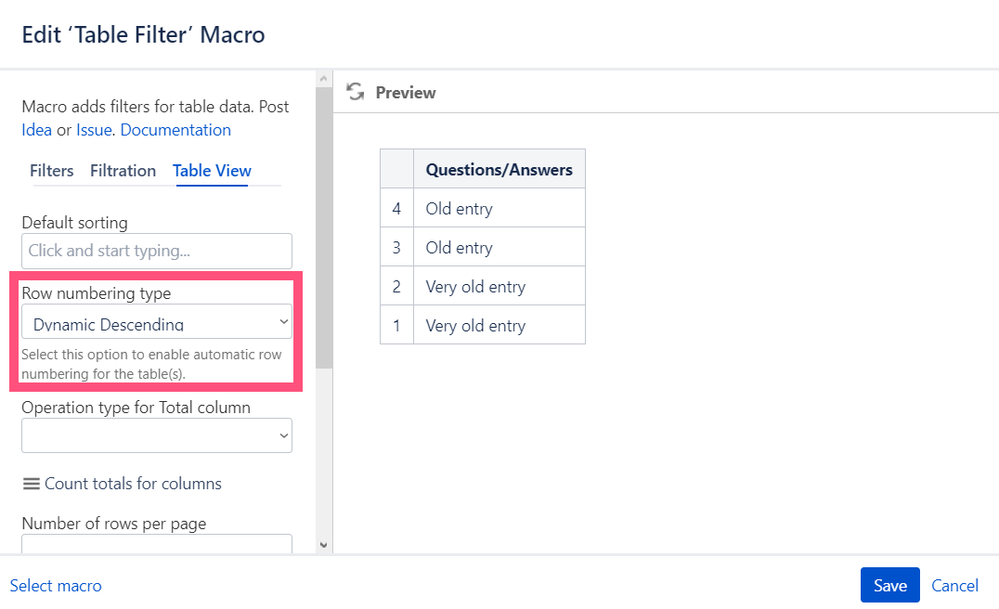This screenshot has height=609, width=999.
Task: Expand Operation type for Total column dropdown
Action: (157, 436)
